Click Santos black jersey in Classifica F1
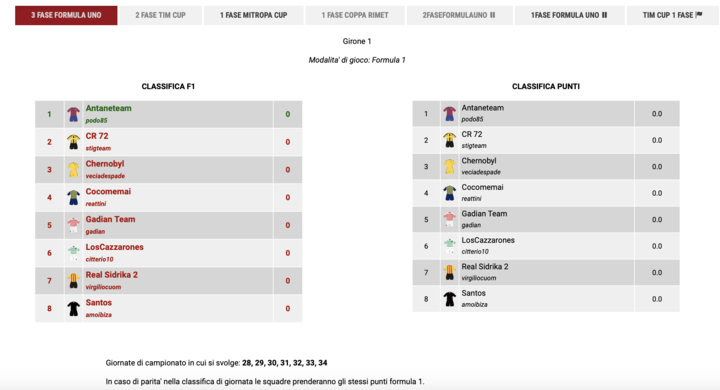The image size is (720, 390). [x=73, y=308]
